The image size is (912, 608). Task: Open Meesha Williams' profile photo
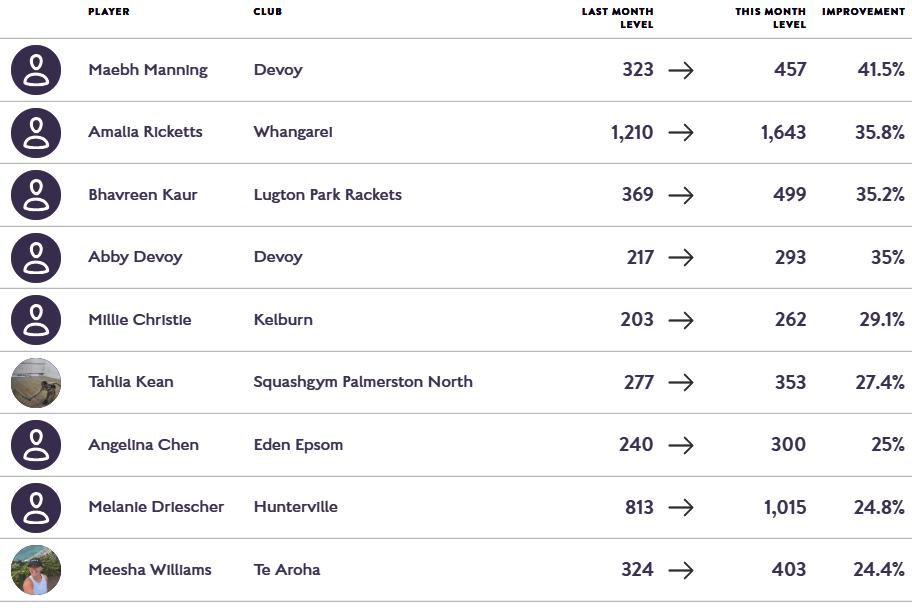[x=36, y=570]
